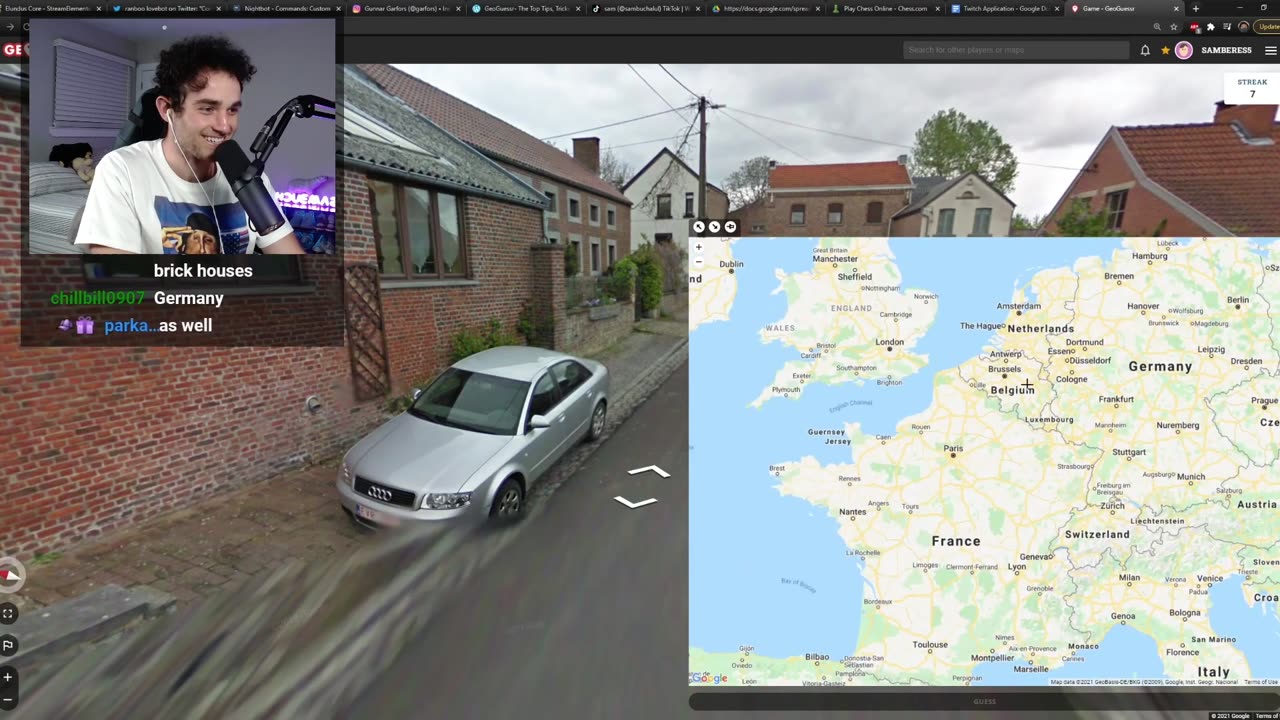Click the London label on the map
1280x720 pixels.
tap(890, 342)
